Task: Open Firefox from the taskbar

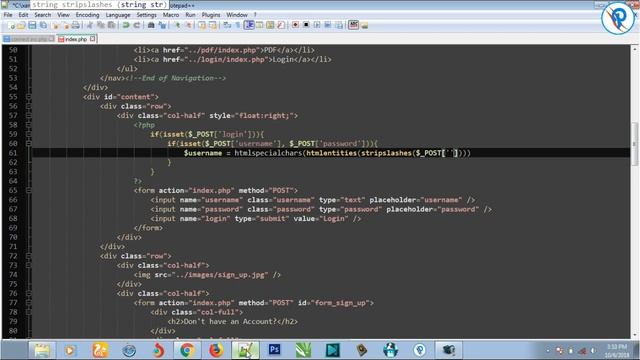Action: tap(216, 350)
